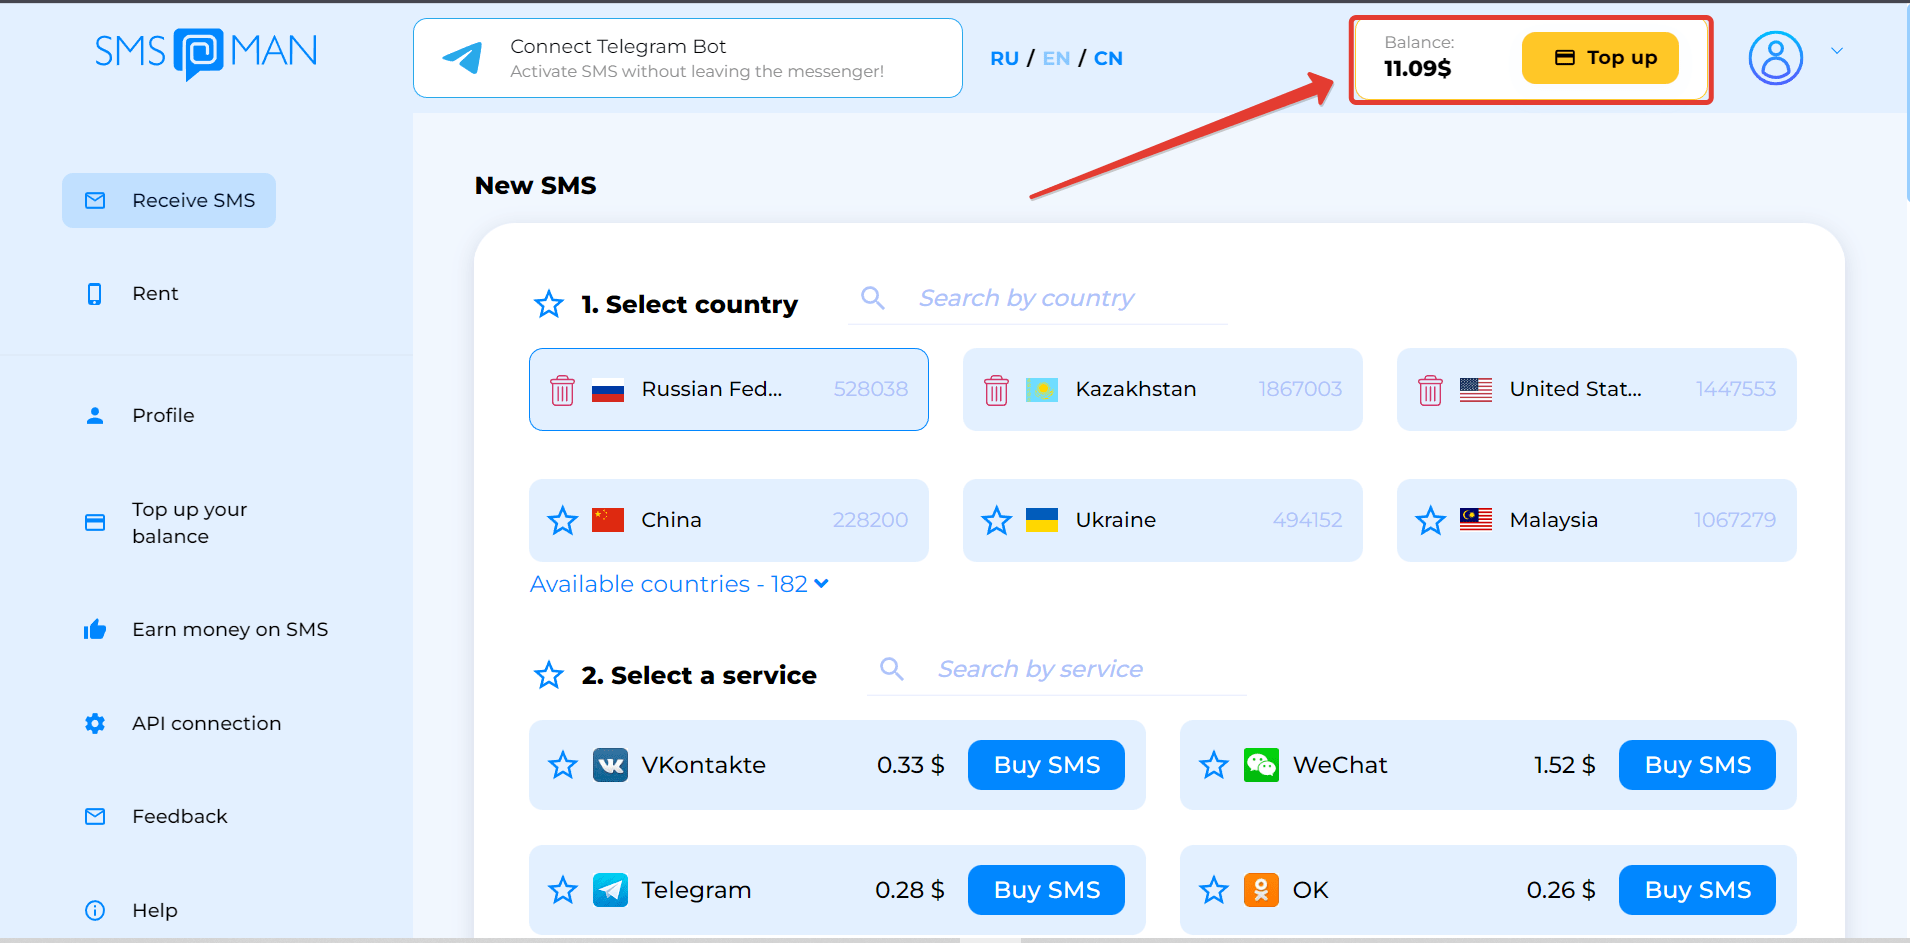Click the VKontakte logo icon
The height and width of the screenshot is (943, 1910).
tap(611, 765)
